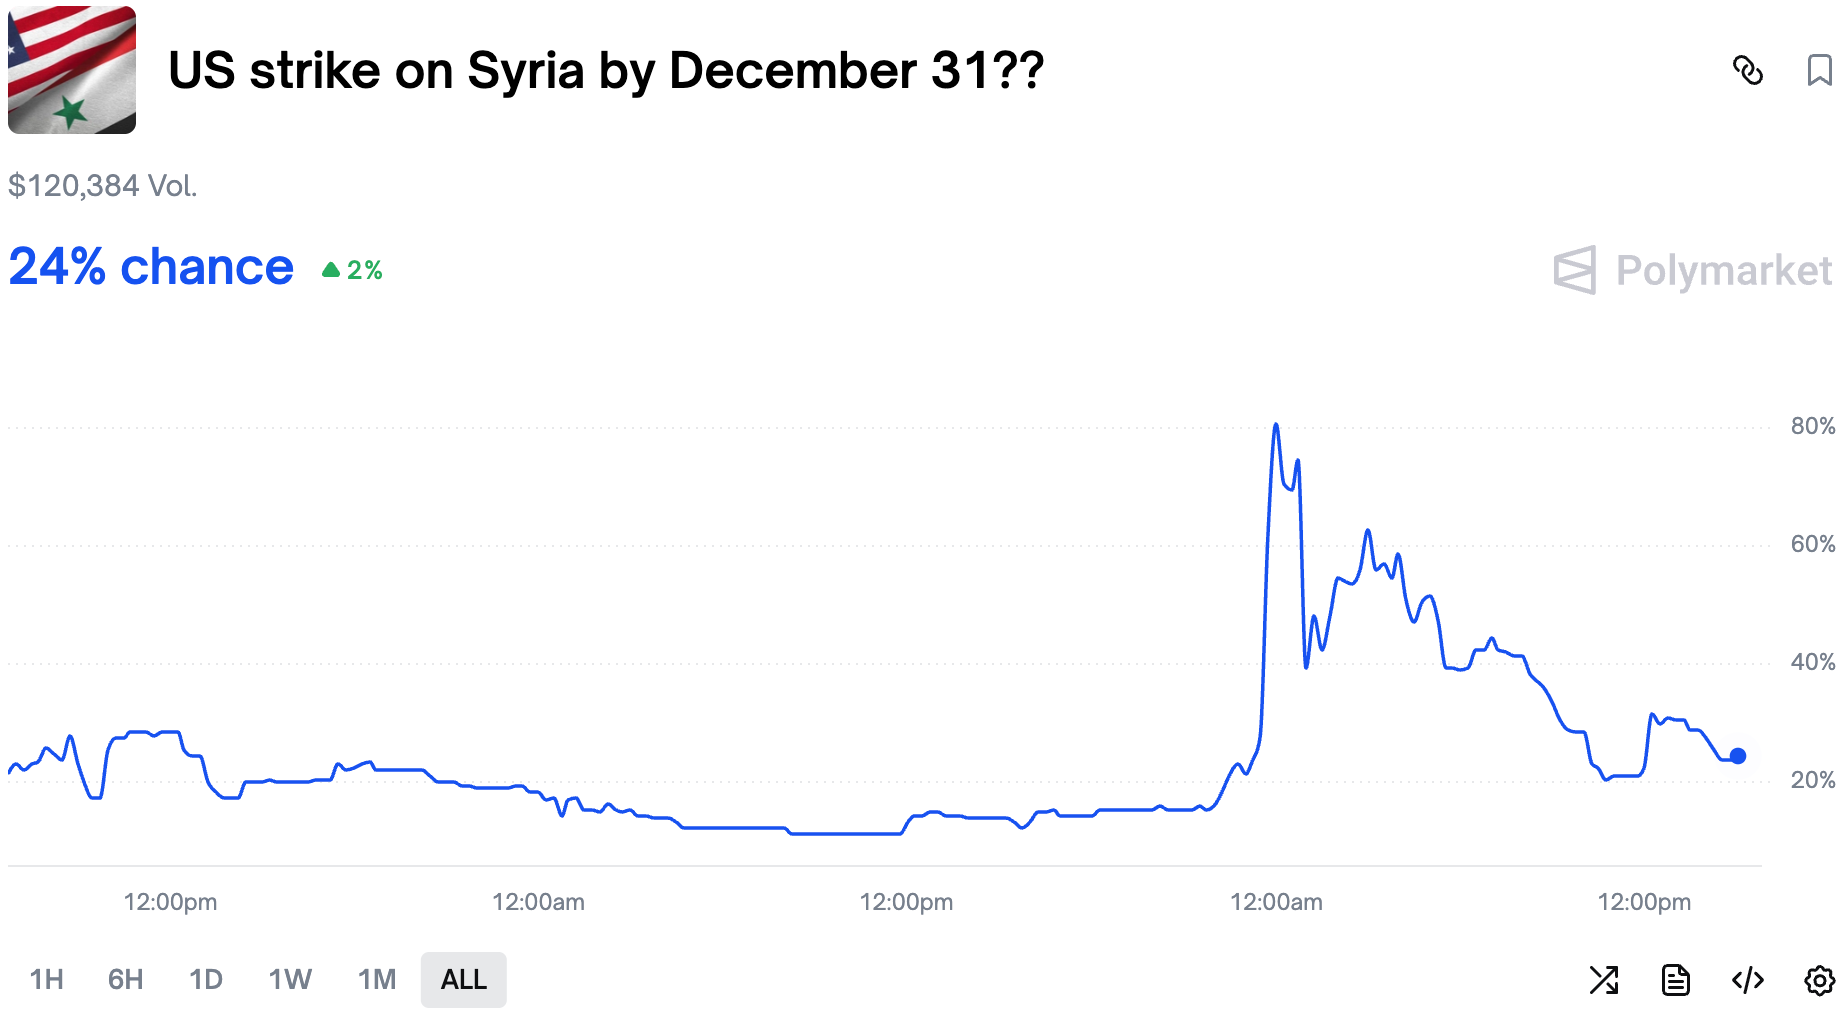The image size is (1844, 1018).
Task: Select the 1H time range
Action: 47,980
